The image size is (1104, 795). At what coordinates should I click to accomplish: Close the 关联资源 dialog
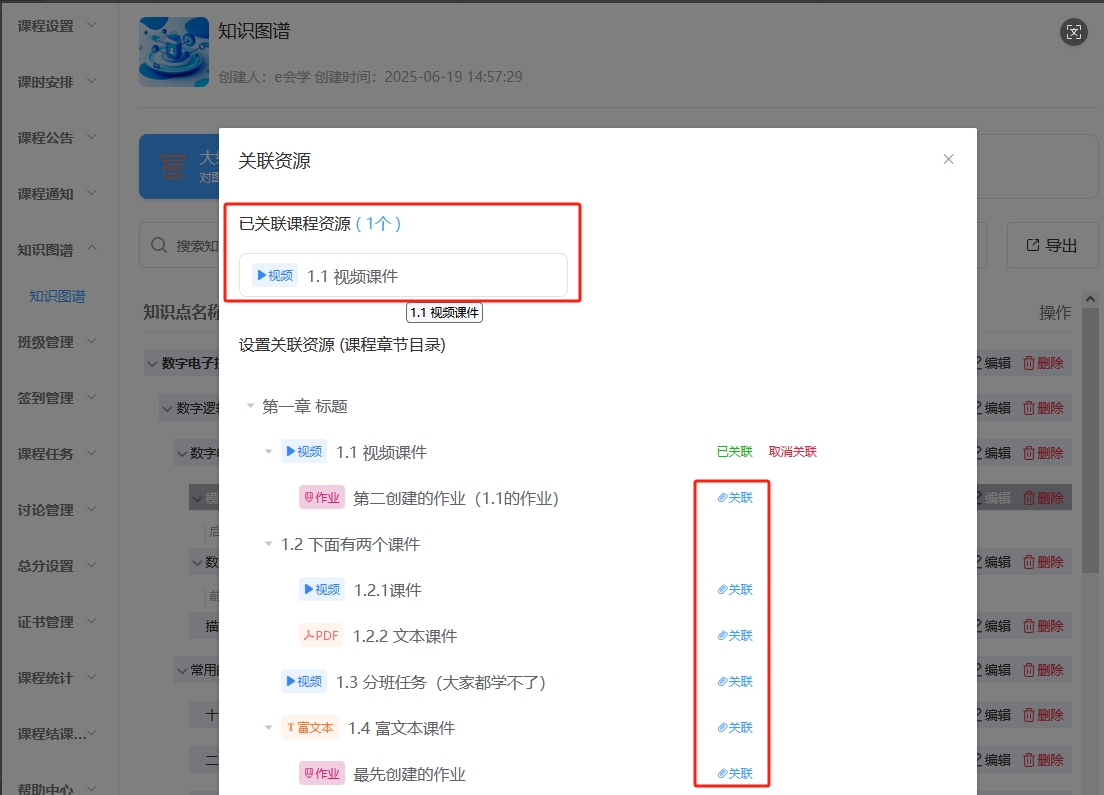(948, 159)
